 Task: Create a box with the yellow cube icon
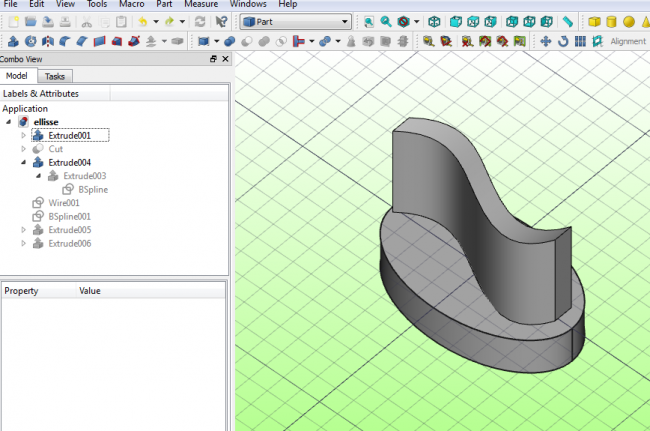coord(594,21)
